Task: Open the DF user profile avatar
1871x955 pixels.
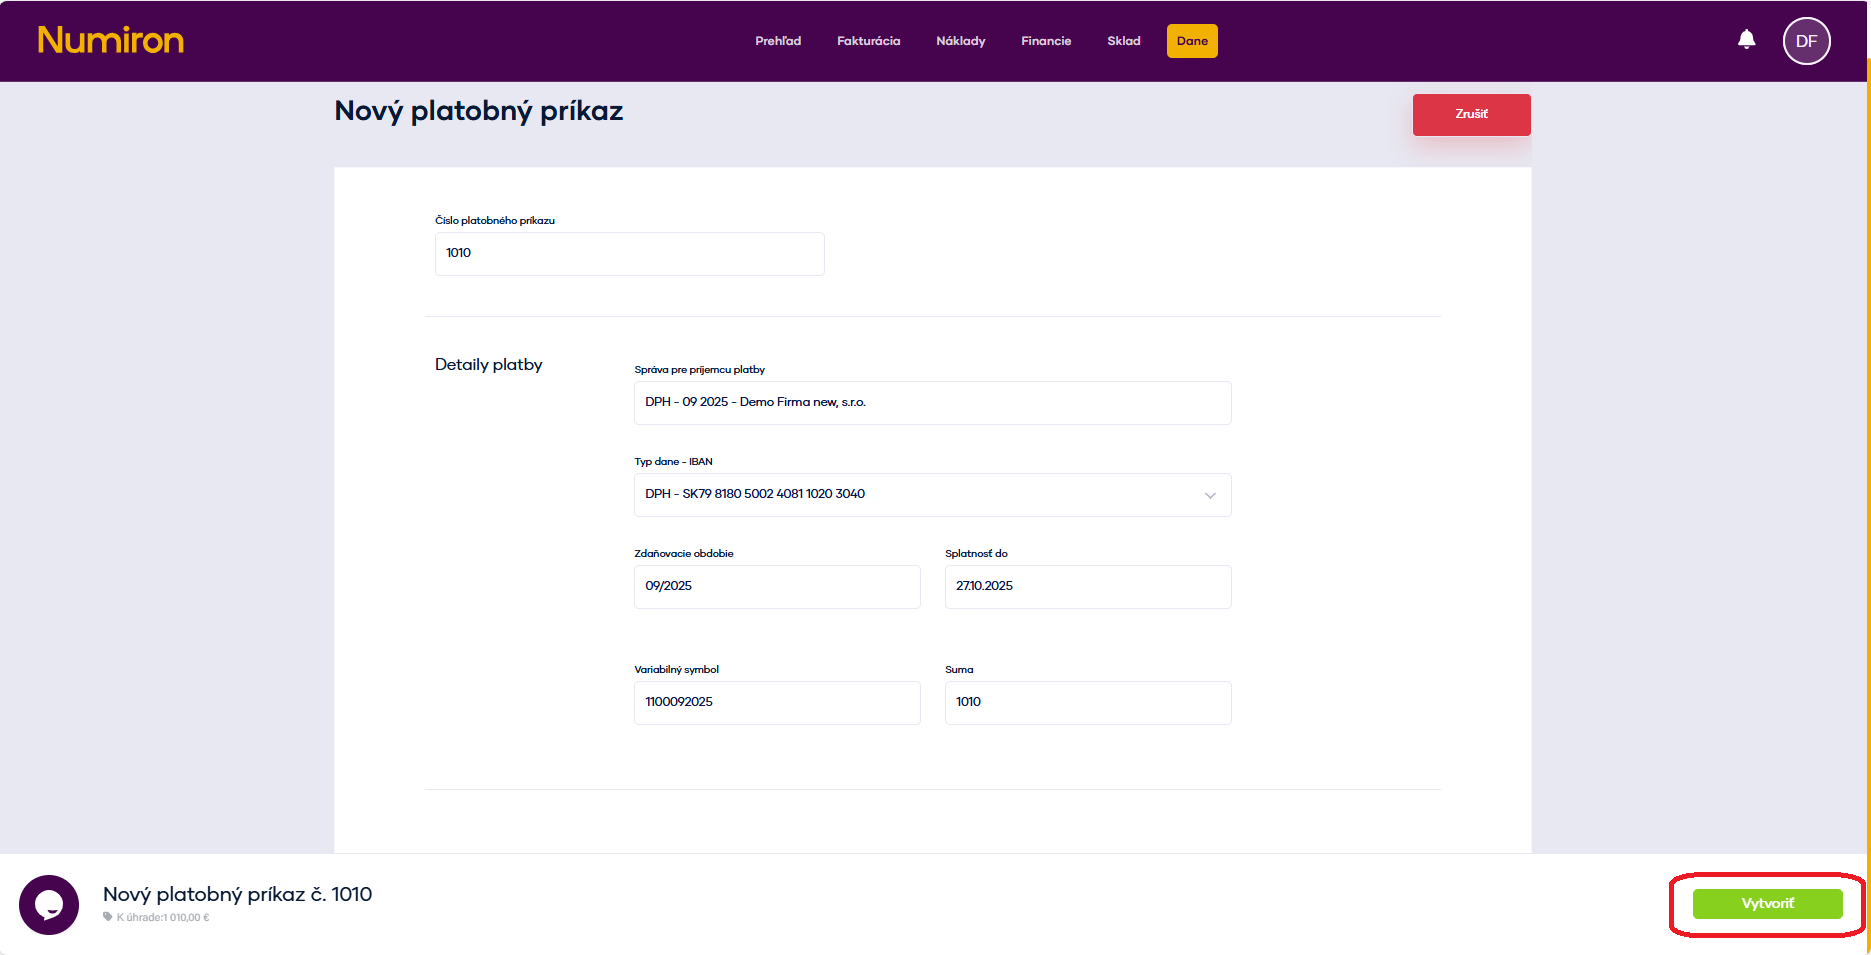Action: click(x=1806, y=41)
